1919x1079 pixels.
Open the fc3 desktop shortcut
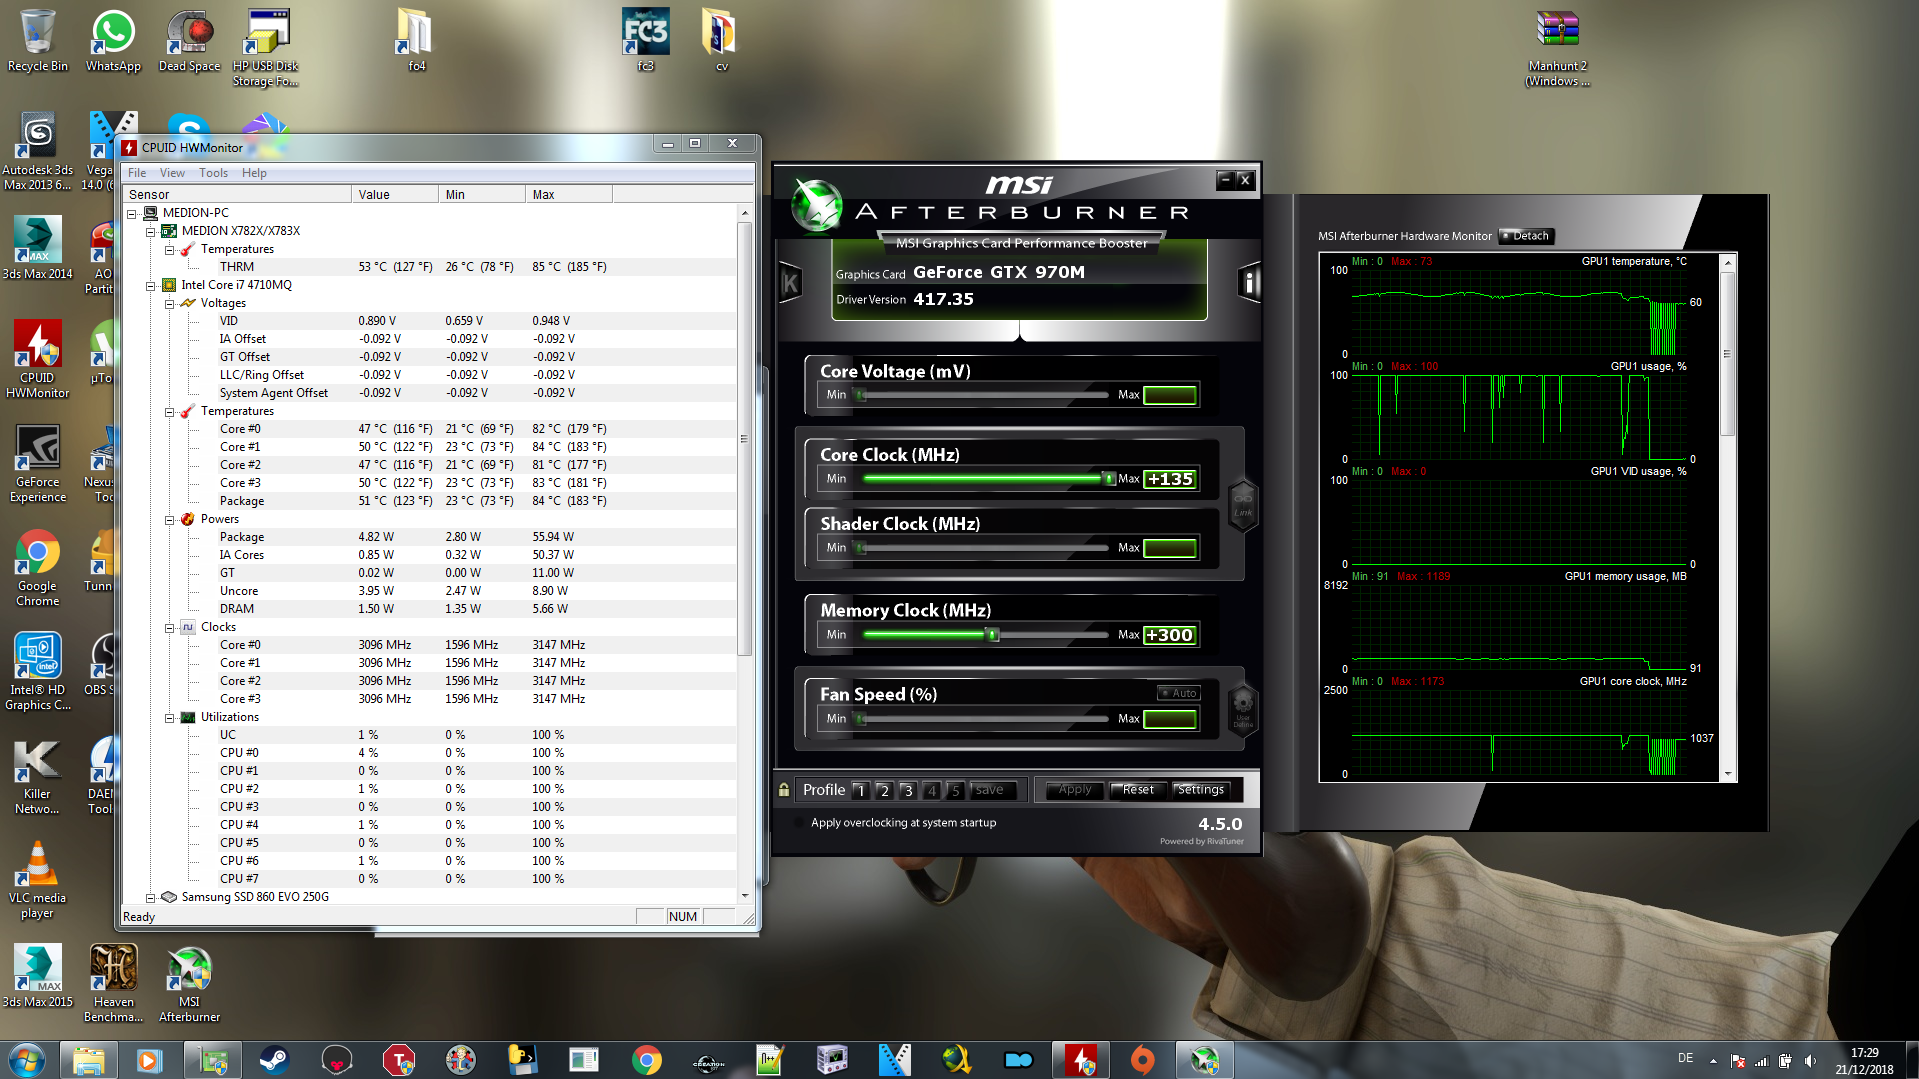[x=645, y=41]
